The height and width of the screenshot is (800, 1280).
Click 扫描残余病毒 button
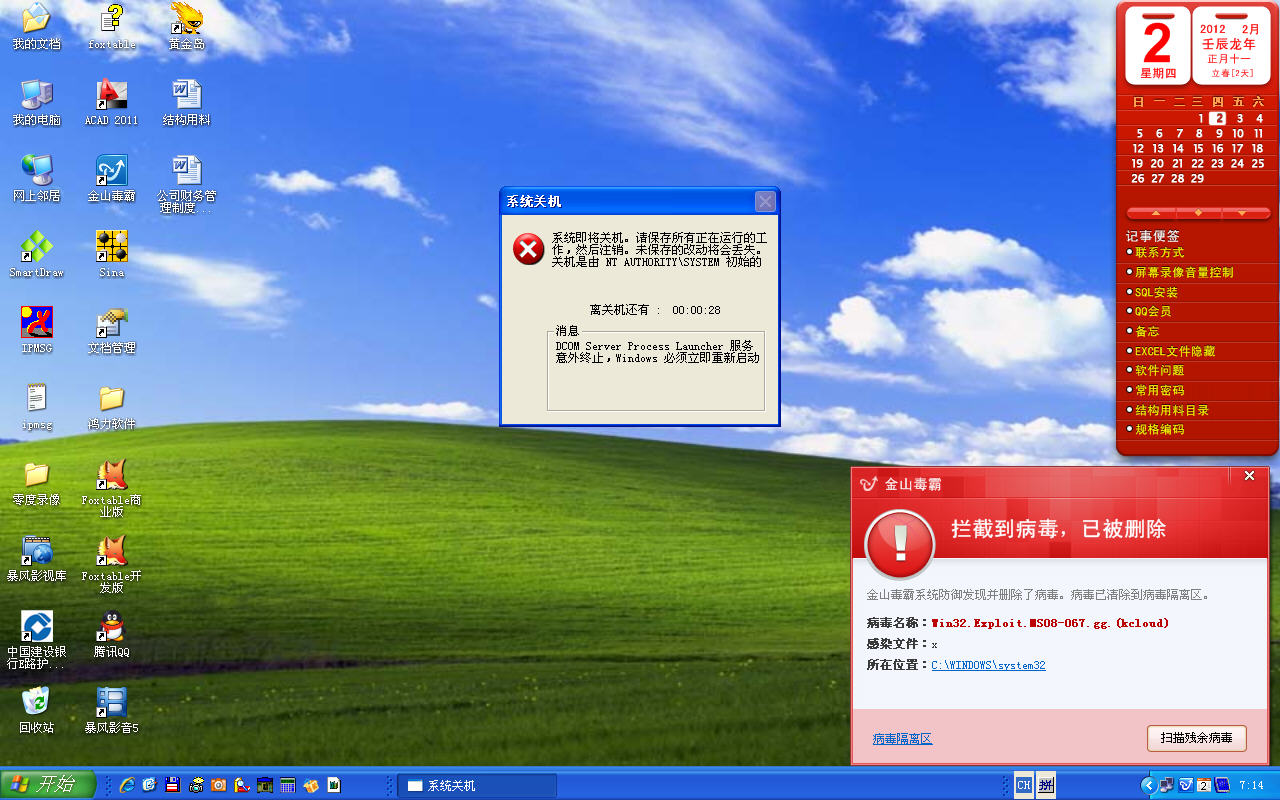pos(1196,738)
